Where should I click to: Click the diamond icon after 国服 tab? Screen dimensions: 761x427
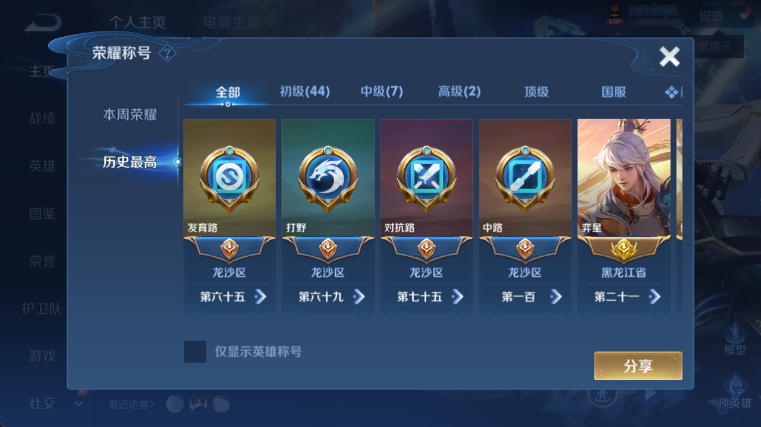pos(672,92)
